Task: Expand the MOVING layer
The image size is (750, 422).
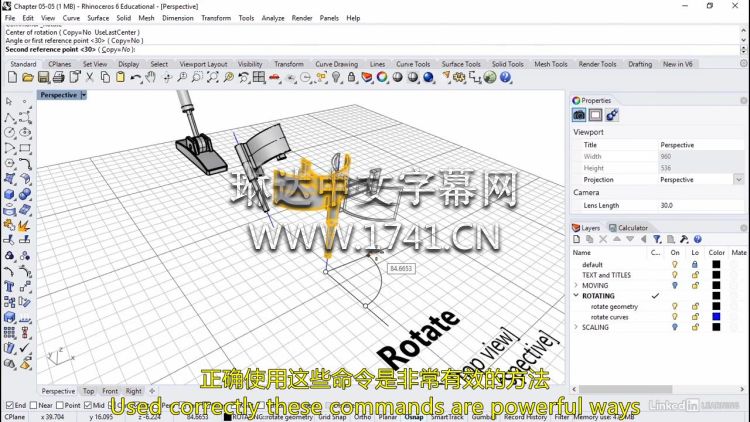Action: point(576,286)
